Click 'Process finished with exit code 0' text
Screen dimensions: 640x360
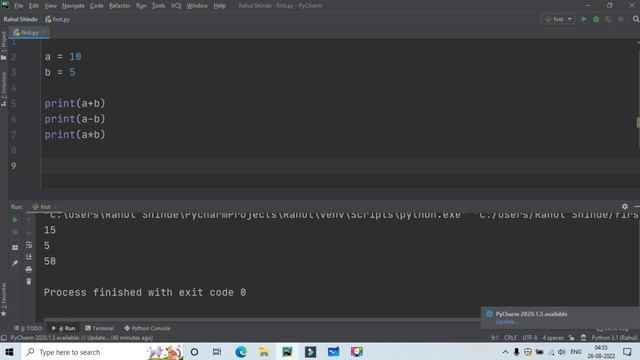pos(145,293)
